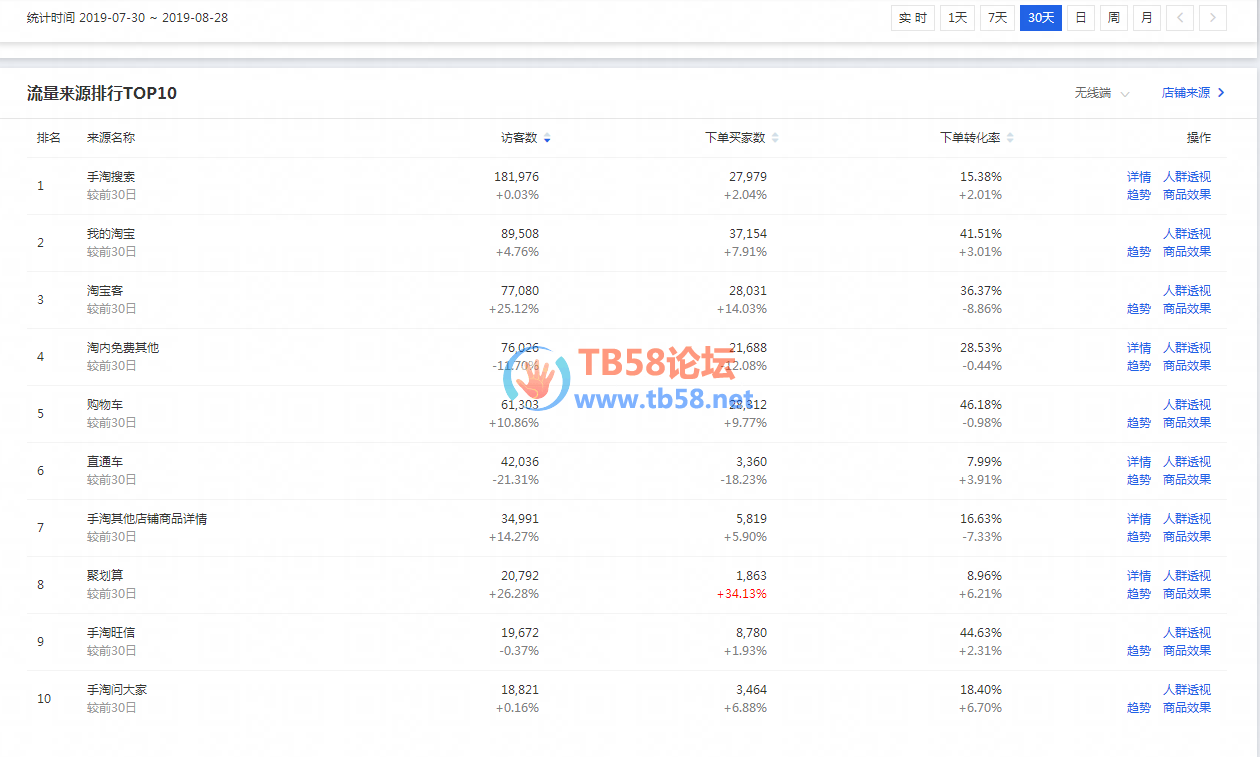1260x757 pixels.
Task: Open 商品效果 for 手淘旺信
Action: [x=1187, y=651]
